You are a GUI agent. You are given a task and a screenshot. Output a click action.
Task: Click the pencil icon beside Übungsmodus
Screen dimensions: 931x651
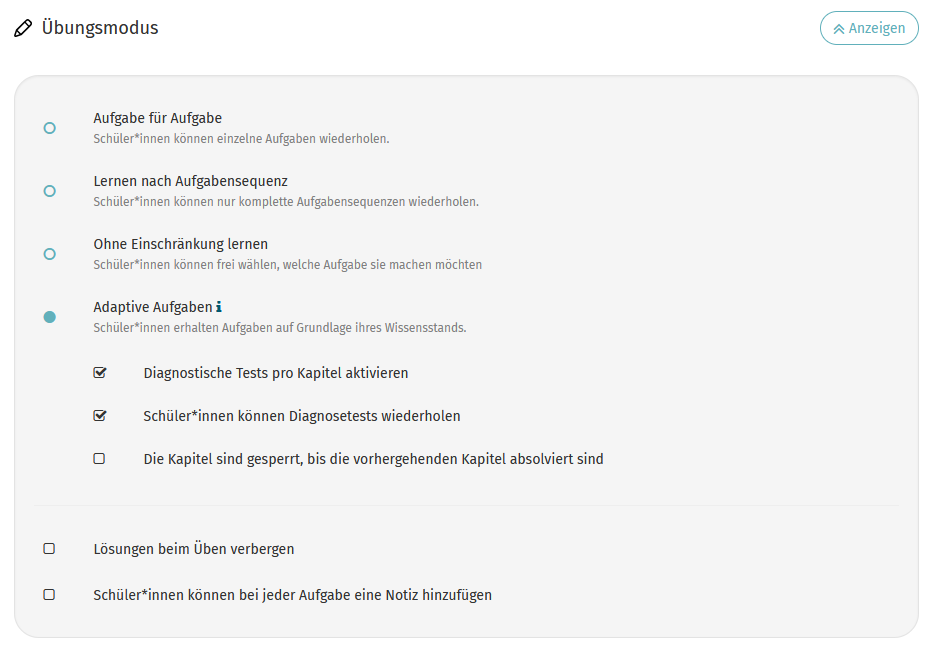coord(23,28)
